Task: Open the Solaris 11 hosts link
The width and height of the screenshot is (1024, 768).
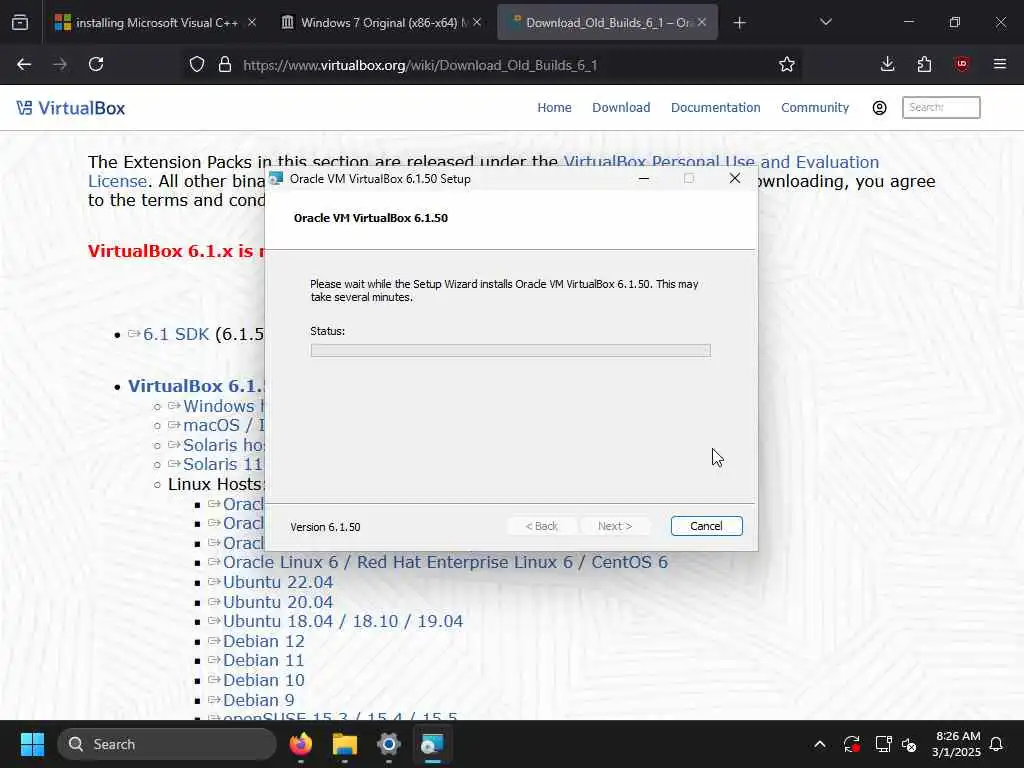Action: pyautogui.click(x=223, y=464)
